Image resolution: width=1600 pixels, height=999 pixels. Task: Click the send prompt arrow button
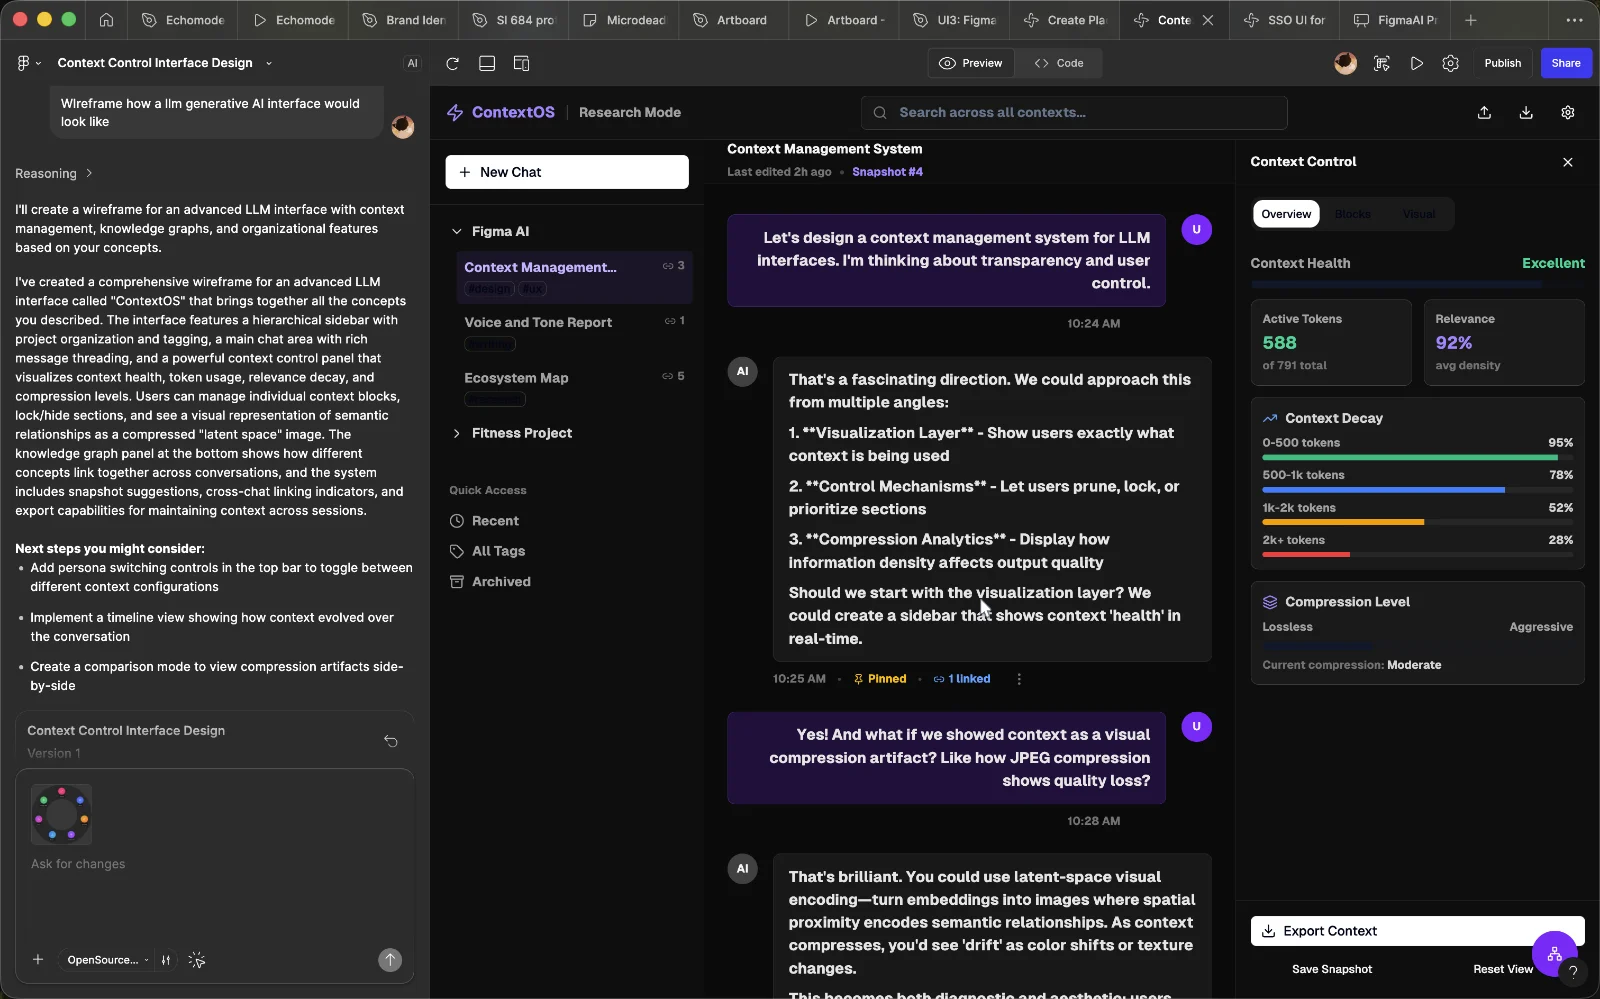(390, 960)
